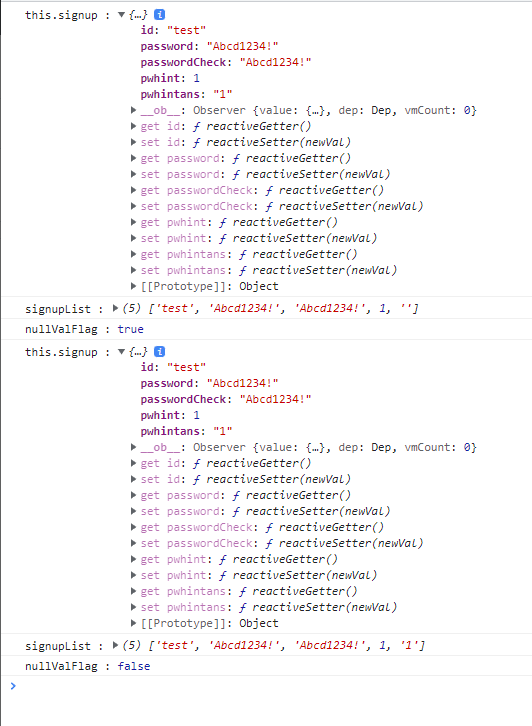Expand [[Prototype]]: Object in the second log
Image resolution: width=532 pixels, height=726 pixels.
pyautogui.click(x=133, y=623)
